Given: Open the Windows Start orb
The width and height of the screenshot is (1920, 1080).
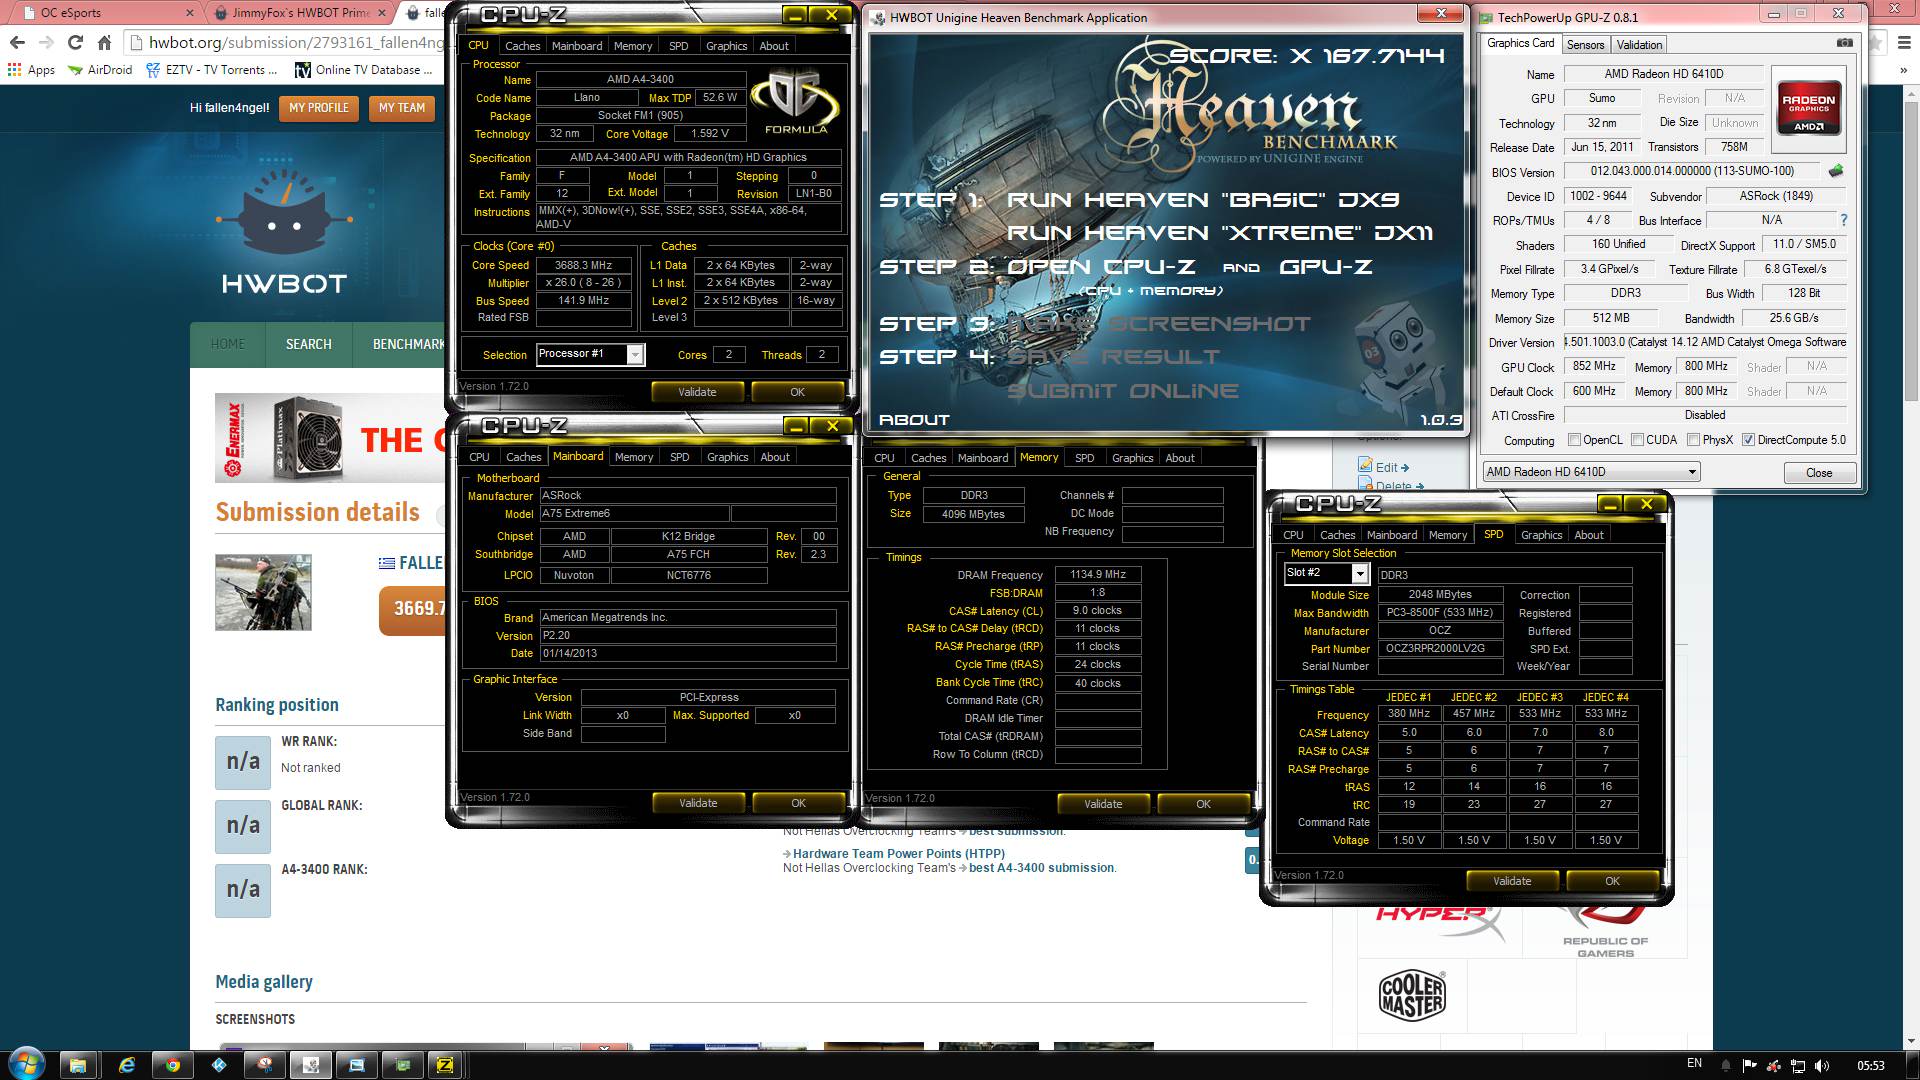Looking at the screenshot, I should pyautogui.click(x=26, y=1064).
